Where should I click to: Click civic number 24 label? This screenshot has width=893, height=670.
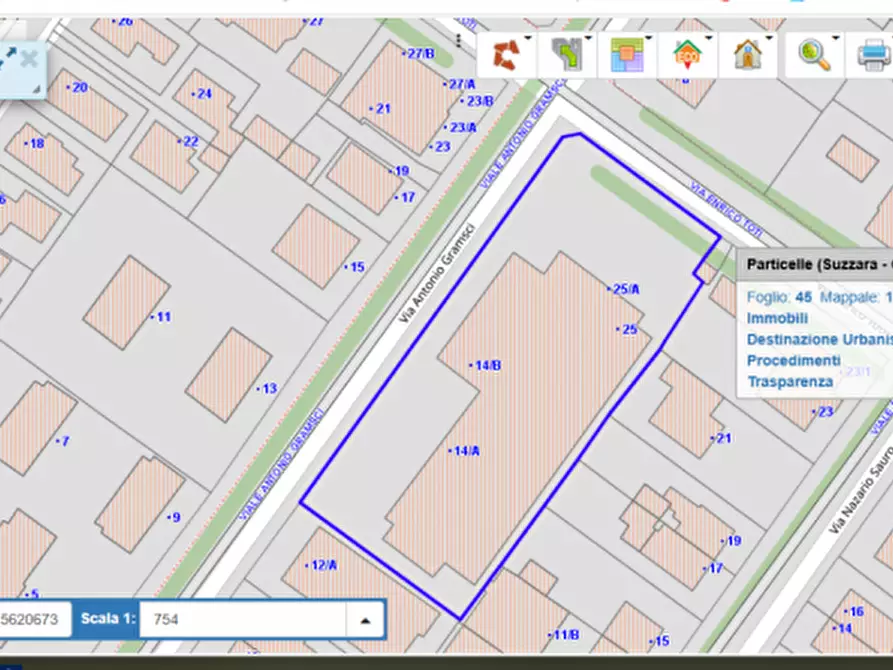pyautogui.click(x=202, y=93)
